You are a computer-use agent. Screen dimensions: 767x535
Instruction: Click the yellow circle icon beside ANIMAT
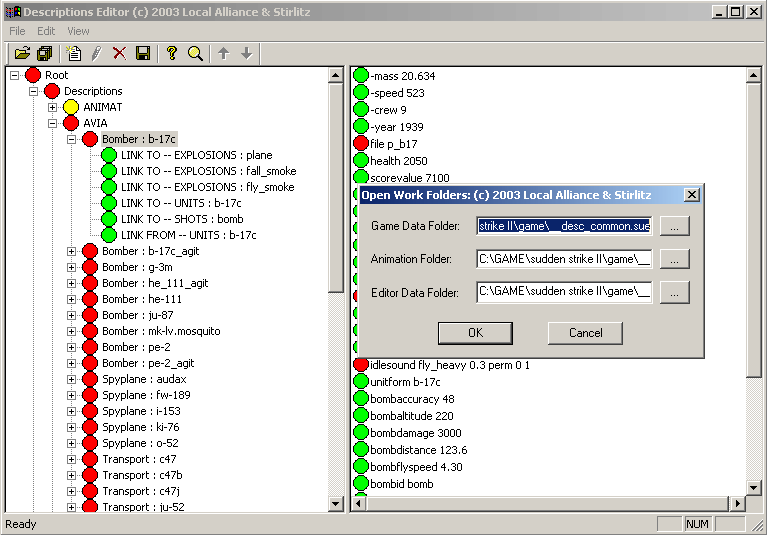point(71,107)
